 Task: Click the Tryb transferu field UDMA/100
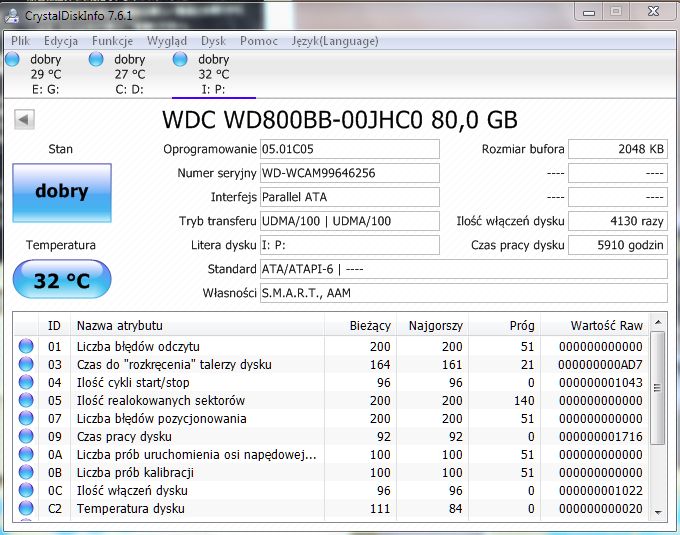click(x=350, y=221)
